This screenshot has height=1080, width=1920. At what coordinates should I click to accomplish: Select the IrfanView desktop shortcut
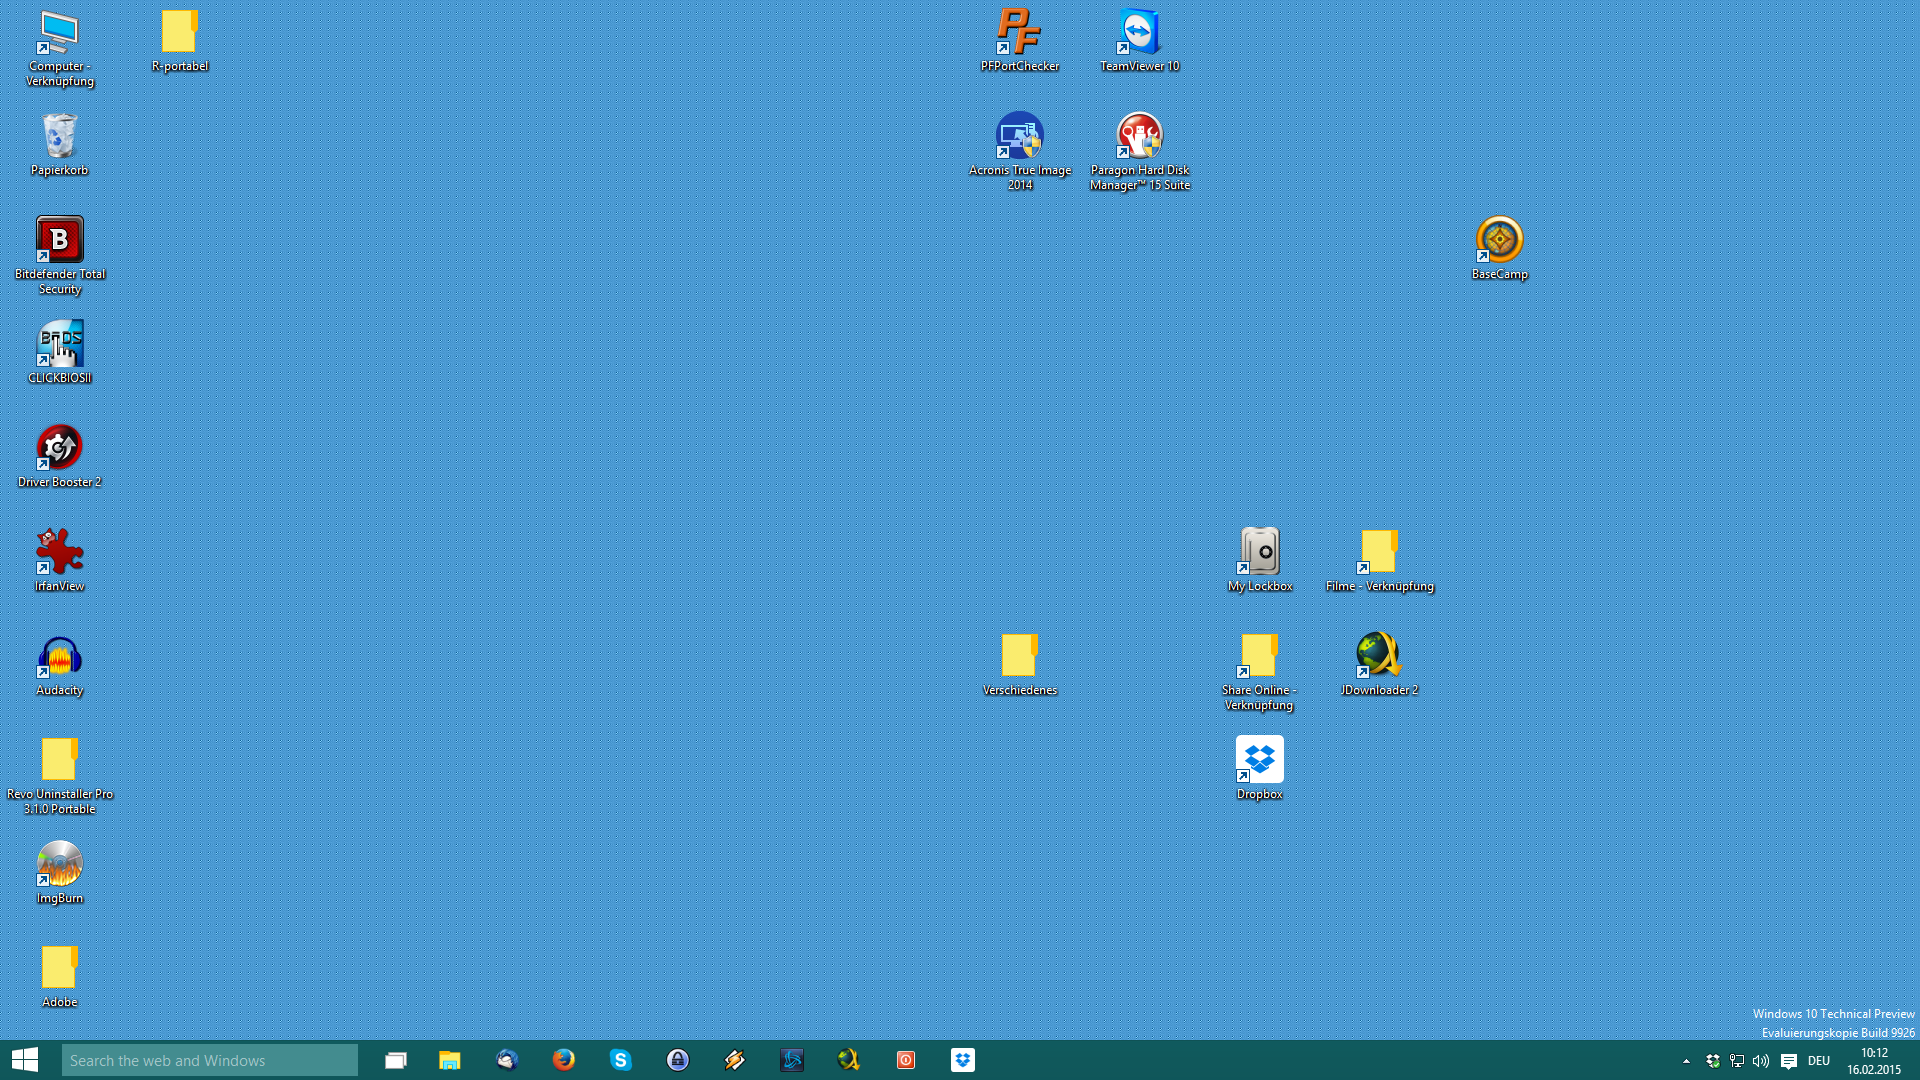60,560
